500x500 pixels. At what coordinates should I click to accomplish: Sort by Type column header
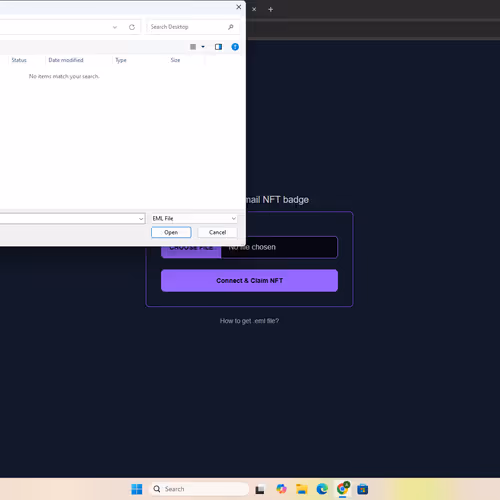pos(121,60)
